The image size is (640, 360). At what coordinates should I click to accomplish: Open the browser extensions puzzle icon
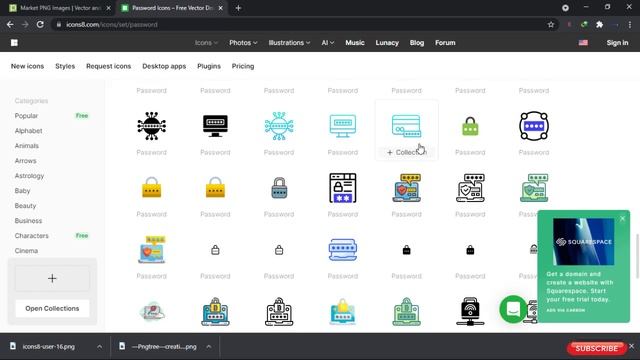(599, 24)
